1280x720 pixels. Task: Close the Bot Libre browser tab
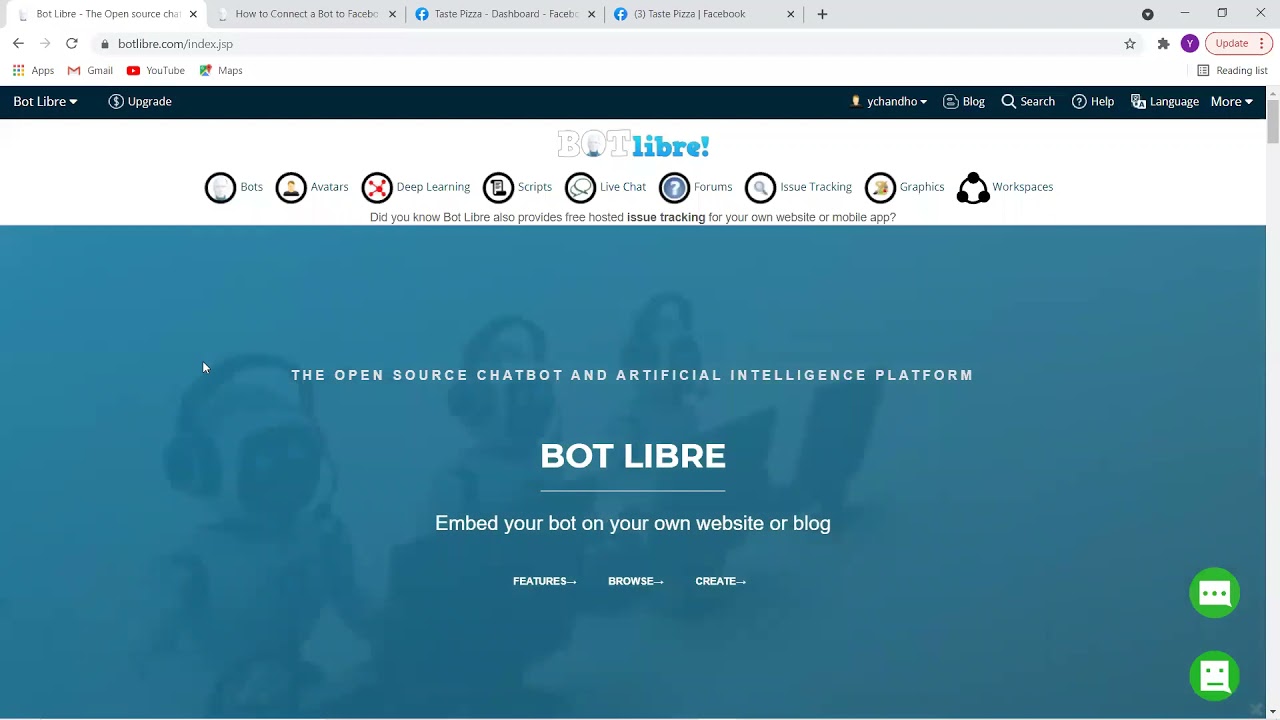click(x=193, y=14)
